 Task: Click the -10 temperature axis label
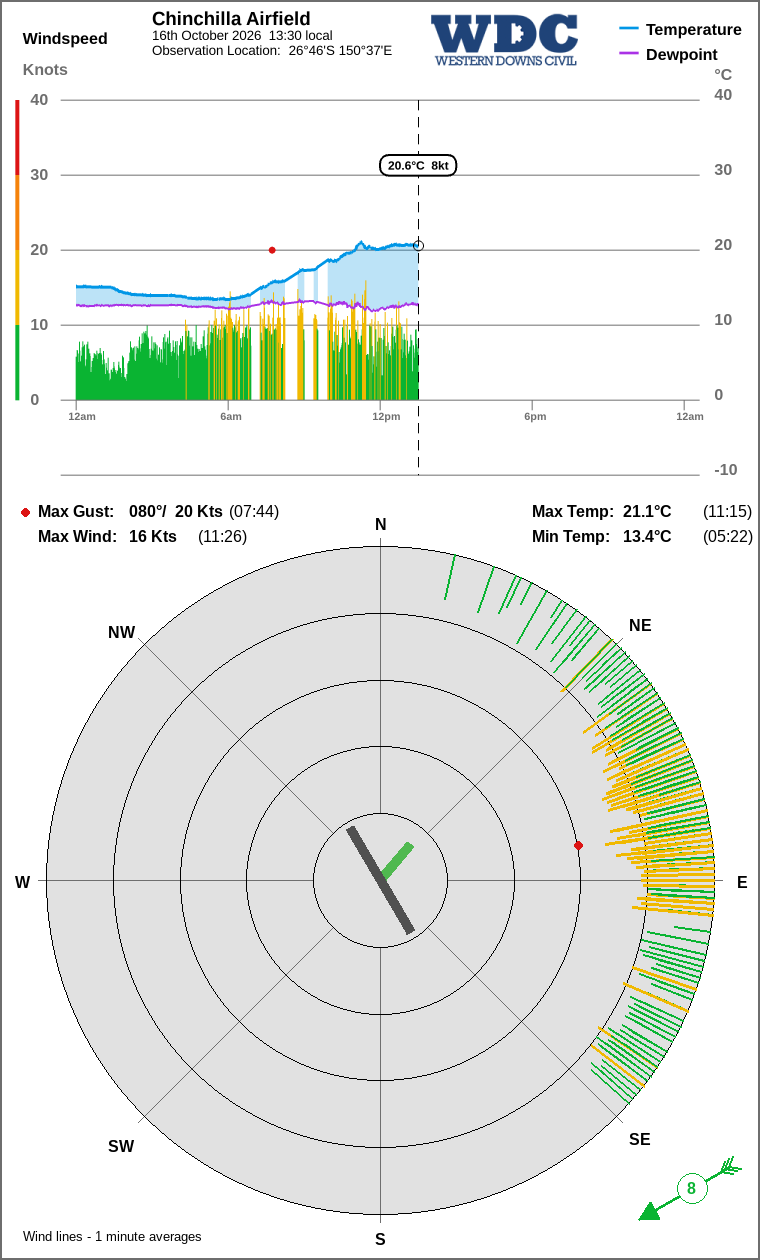(725, 470)
